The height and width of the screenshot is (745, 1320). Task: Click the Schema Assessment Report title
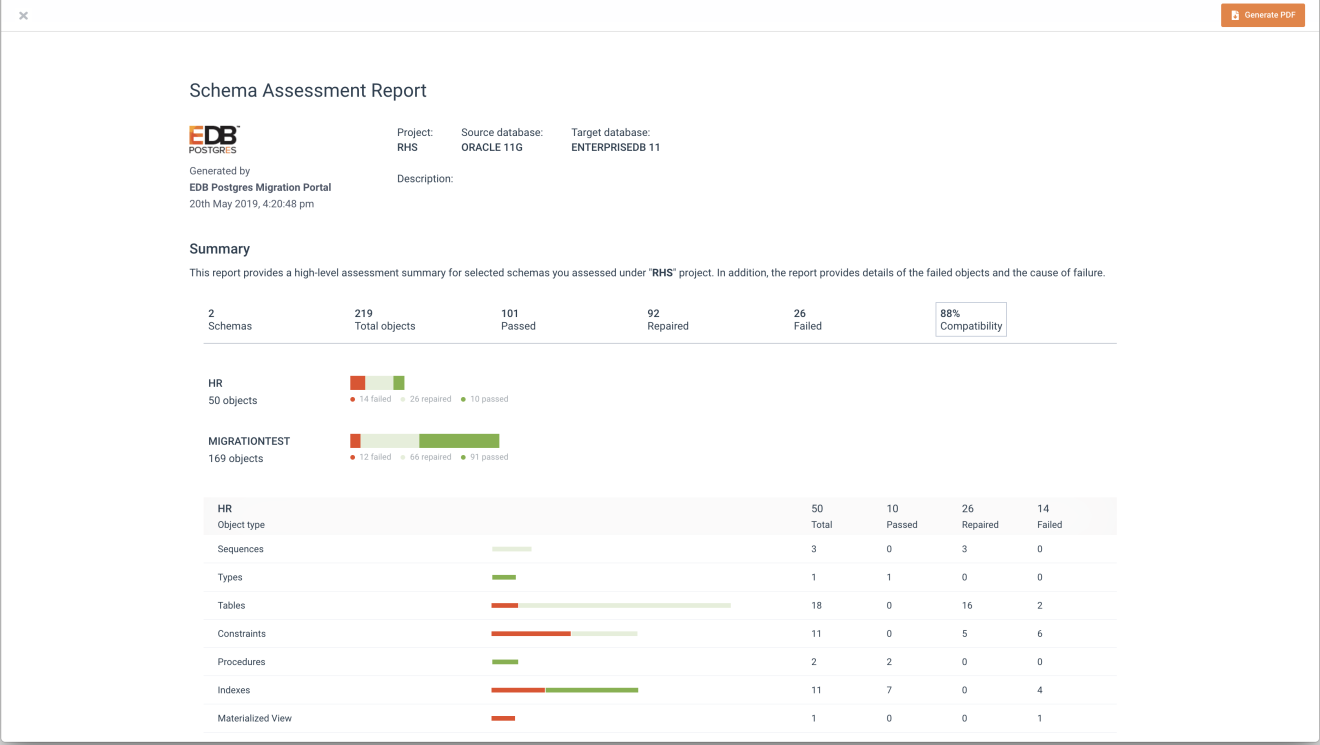click(x=308, y=90)
